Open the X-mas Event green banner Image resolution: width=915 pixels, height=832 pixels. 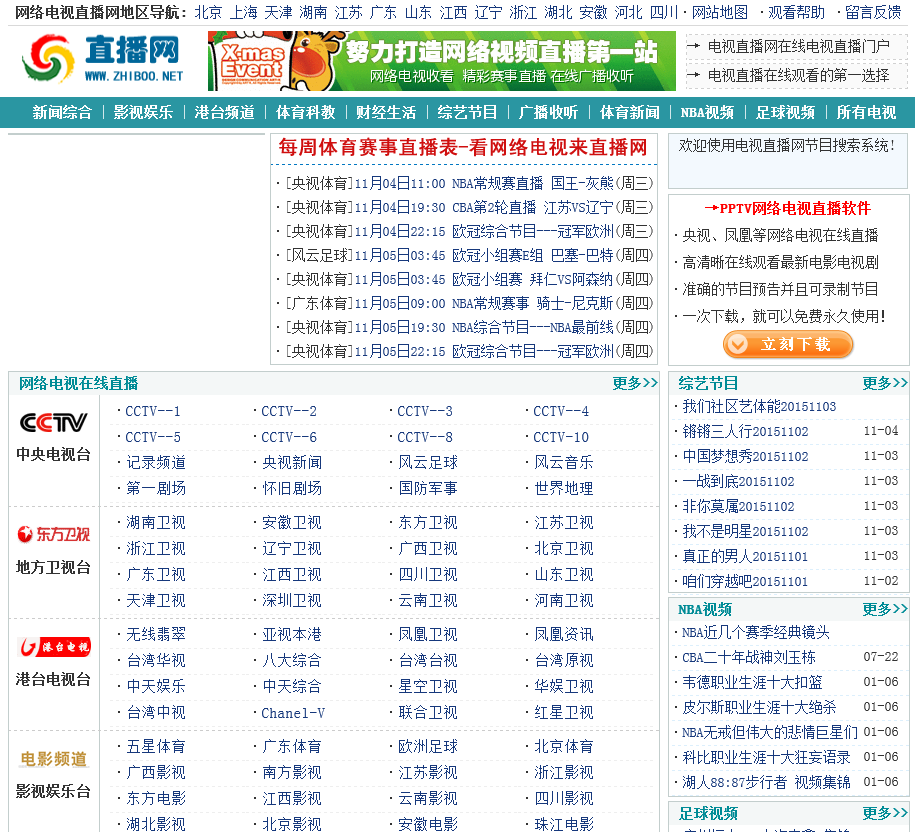coord(442,61)
